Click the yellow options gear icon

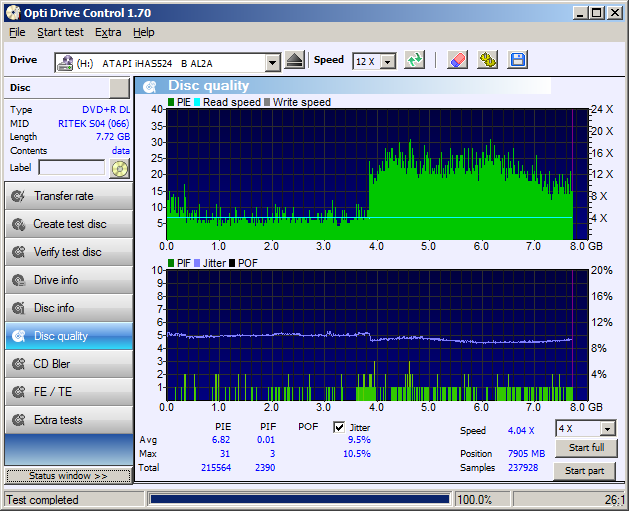click(487, 61)
